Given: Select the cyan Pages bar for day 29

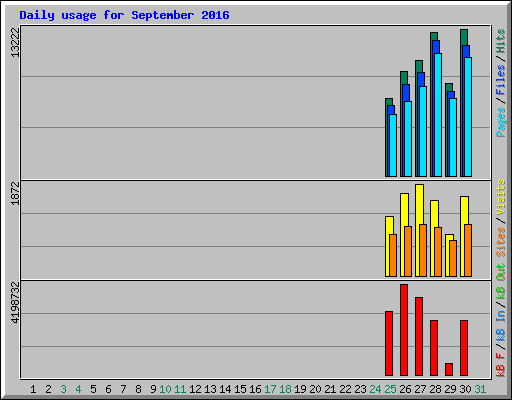Looking at the screenshot, I should pos(453,137).
